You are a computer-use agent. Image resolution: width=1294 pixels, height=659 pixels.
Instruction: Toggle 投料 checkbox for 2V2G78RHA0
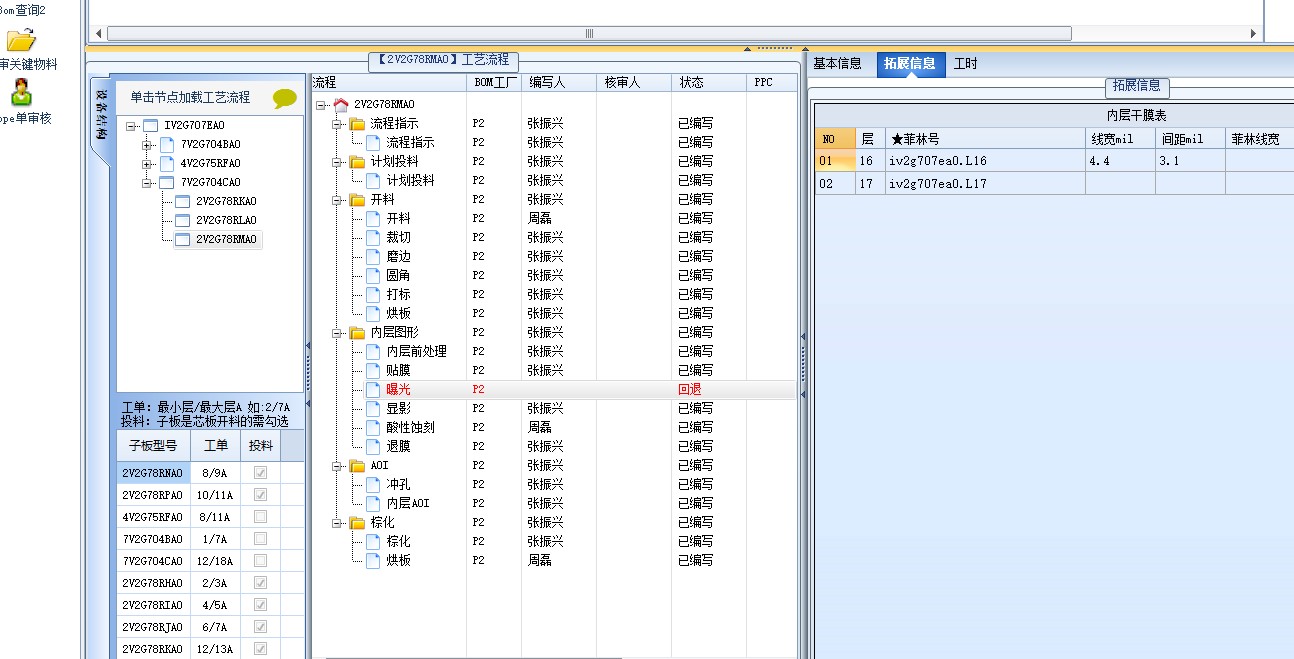coord(260,583)
